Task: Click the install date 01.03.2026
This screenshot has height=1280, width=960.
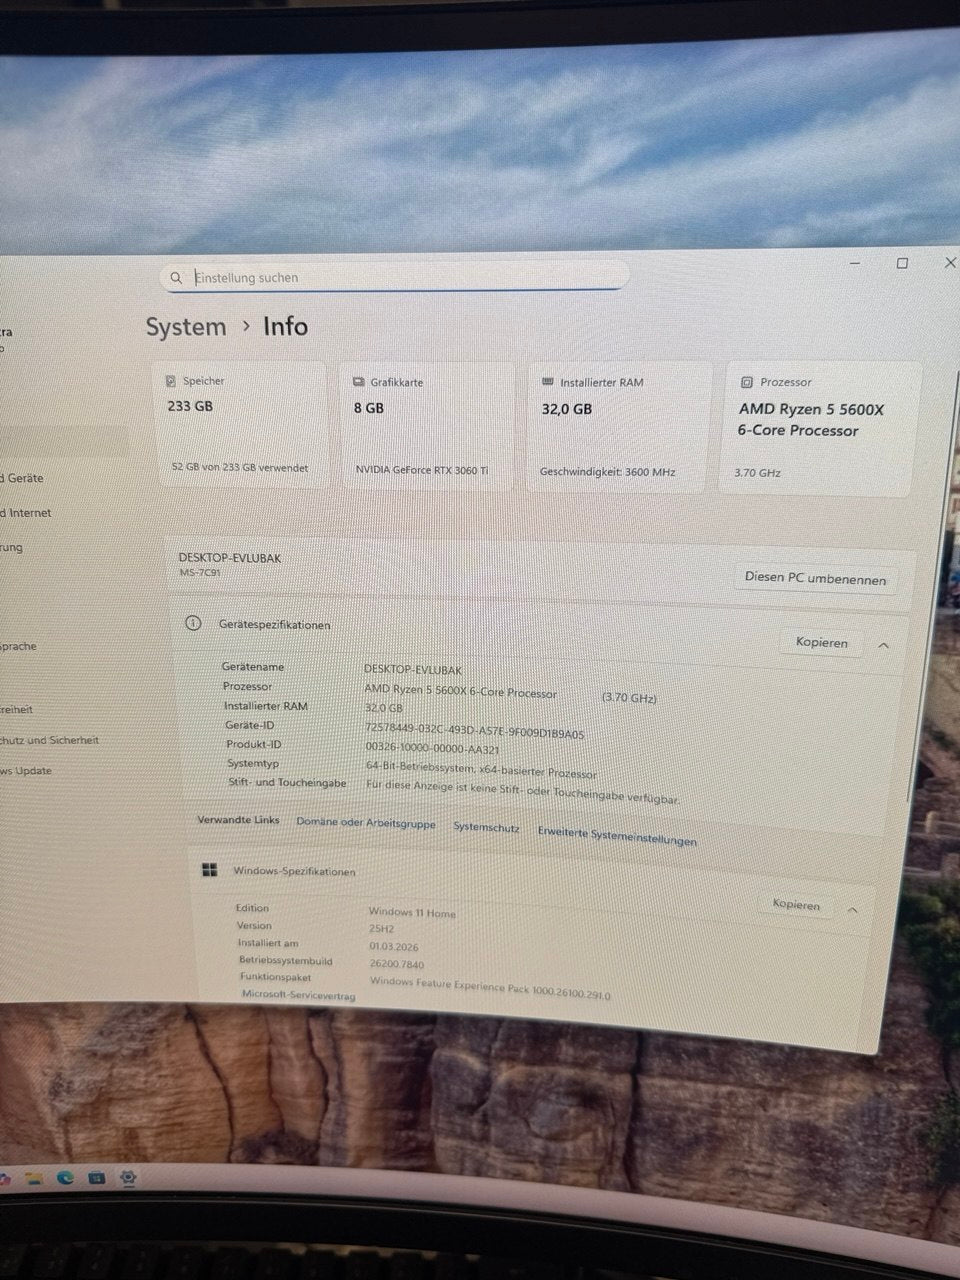Action: coord(394,946)
